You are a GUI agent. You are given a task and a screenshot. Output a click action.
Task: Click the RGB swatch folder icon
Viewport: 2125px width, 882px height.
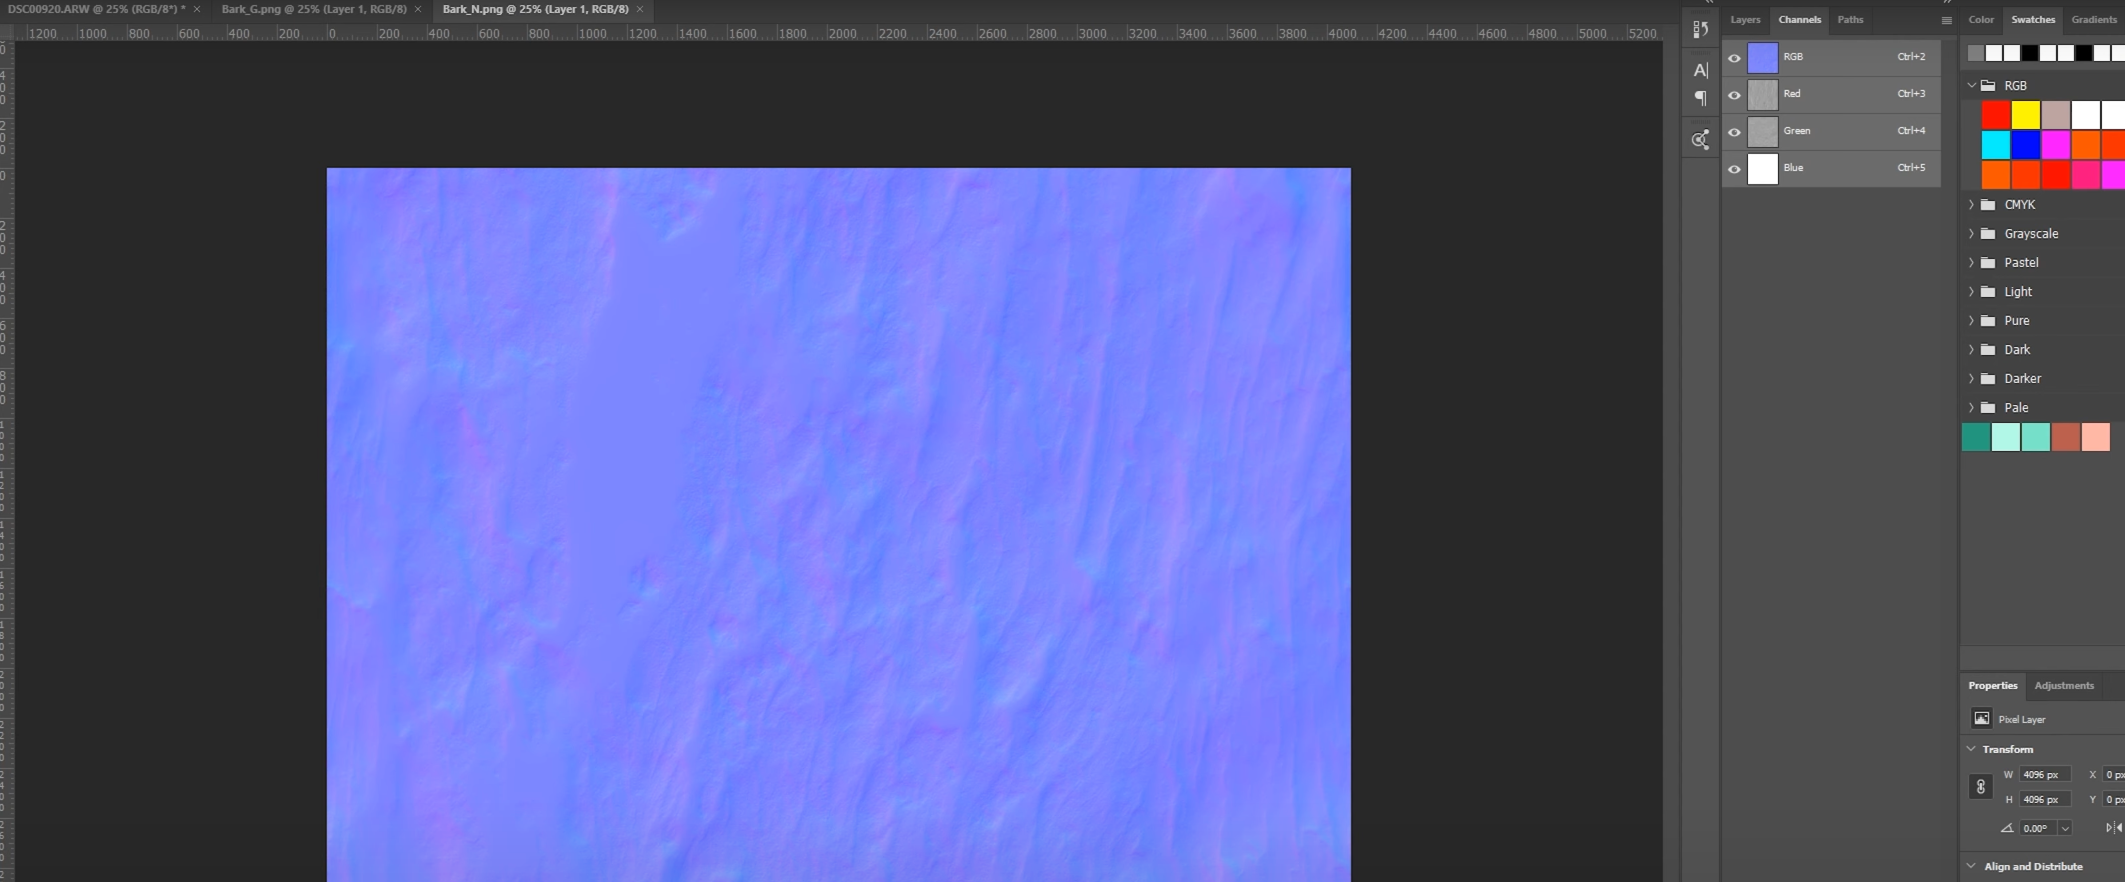click(x=1988, y=86)
